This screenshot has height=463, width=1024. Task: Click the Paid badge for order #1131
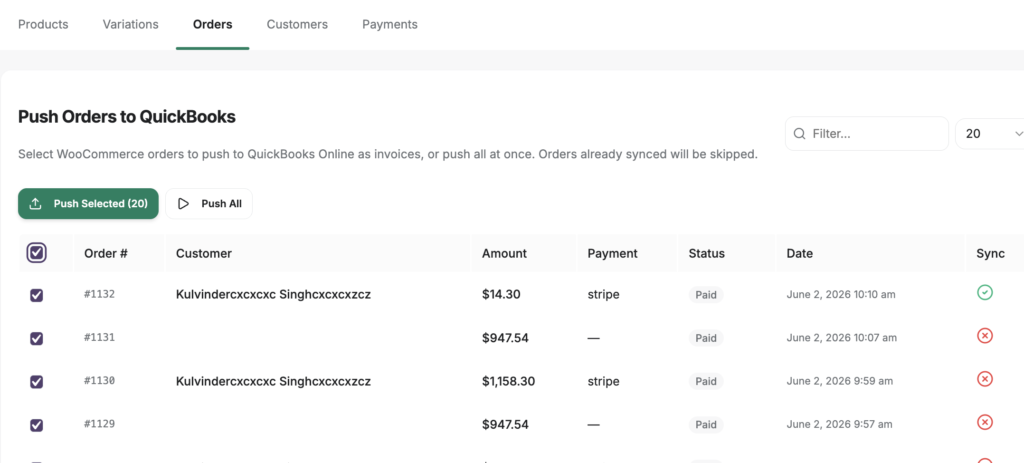pyautogui.click(x=706, y=338)
